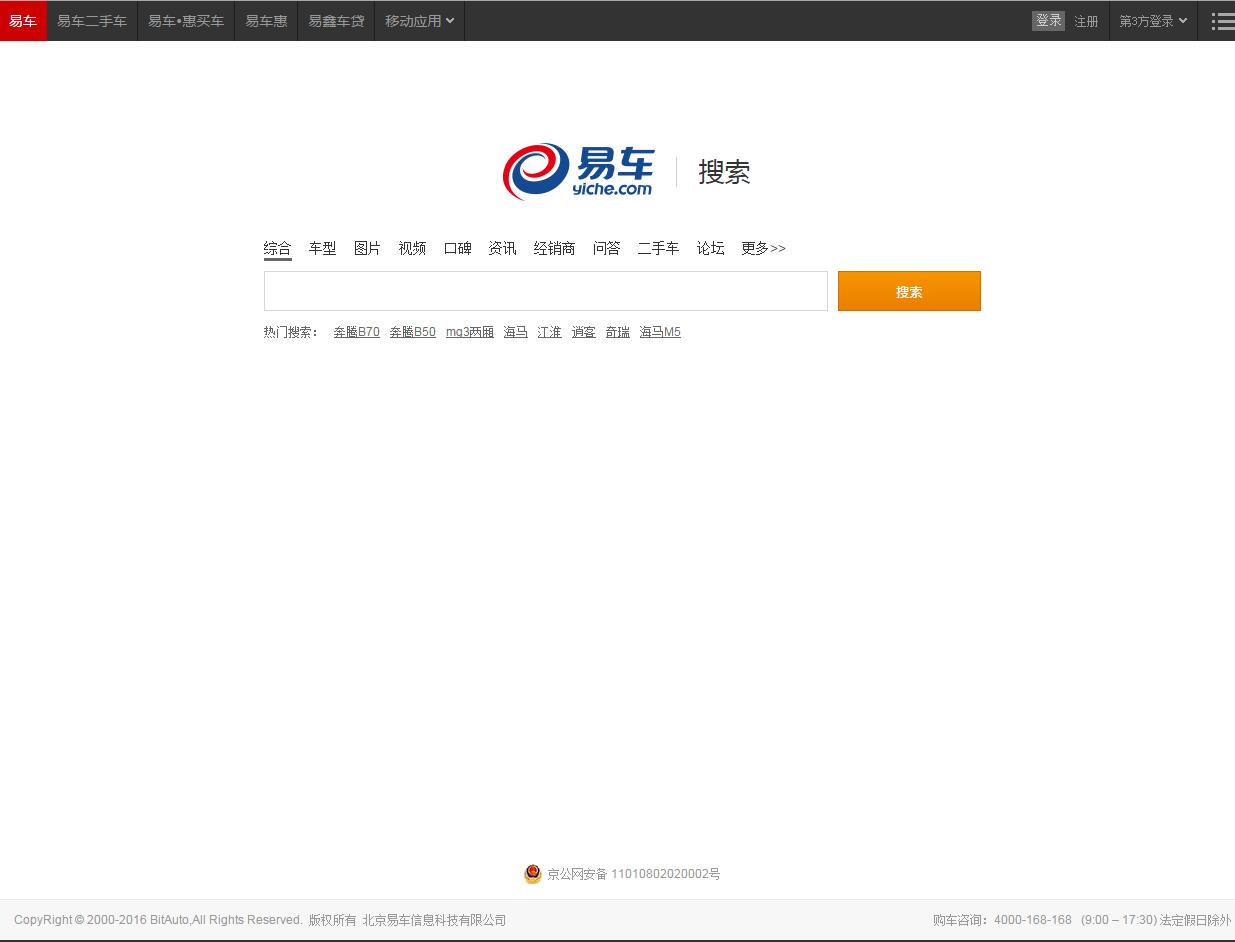
Task: Search hot keyword 海马
Action: (x=516, y=332)
